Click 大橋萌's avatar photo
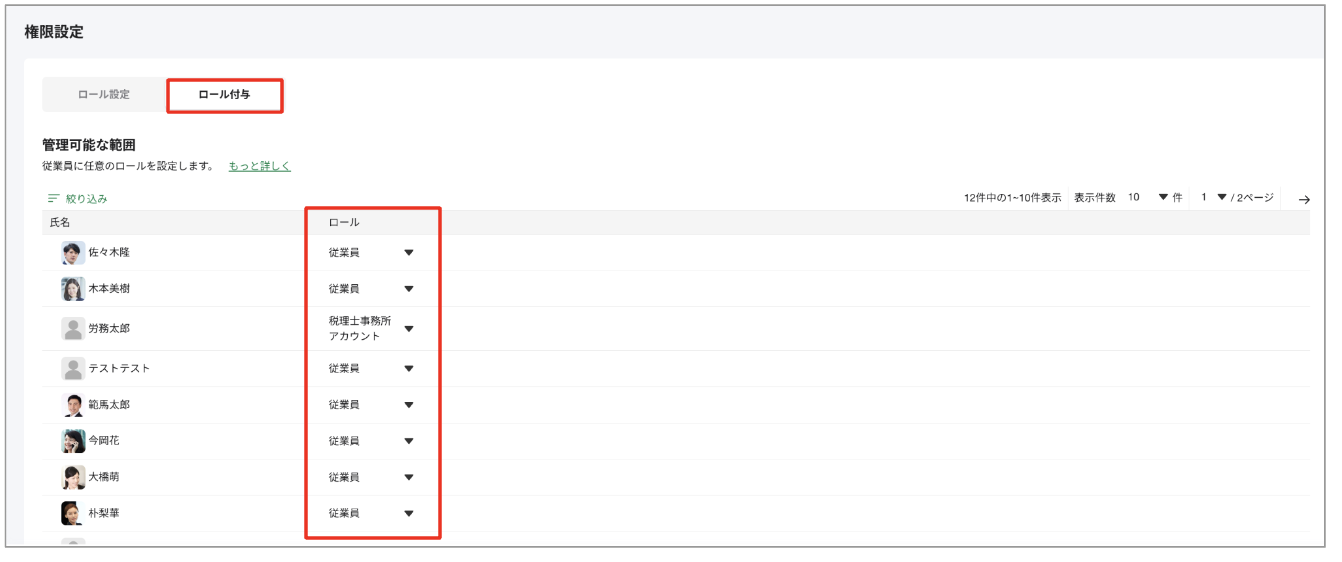 pos(70,477)
